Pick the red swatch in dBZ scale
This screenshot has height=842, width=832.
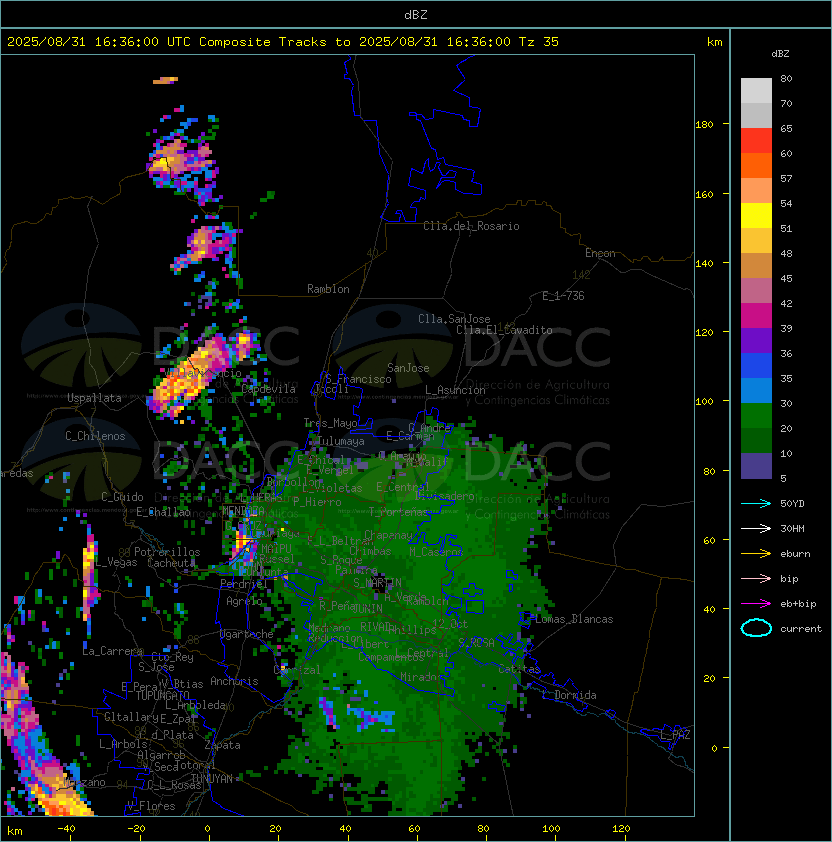pos(756,140)
